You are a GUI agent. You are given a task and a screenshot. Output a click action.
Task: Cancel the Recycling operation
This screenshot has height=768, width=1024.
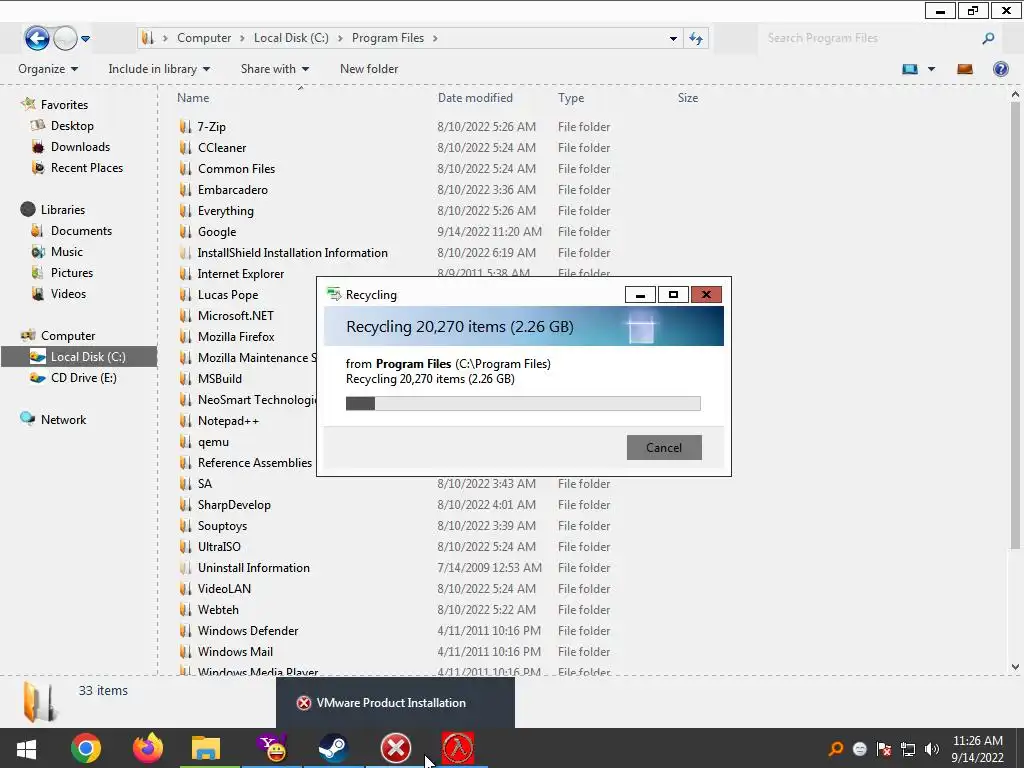click(664, 447)
